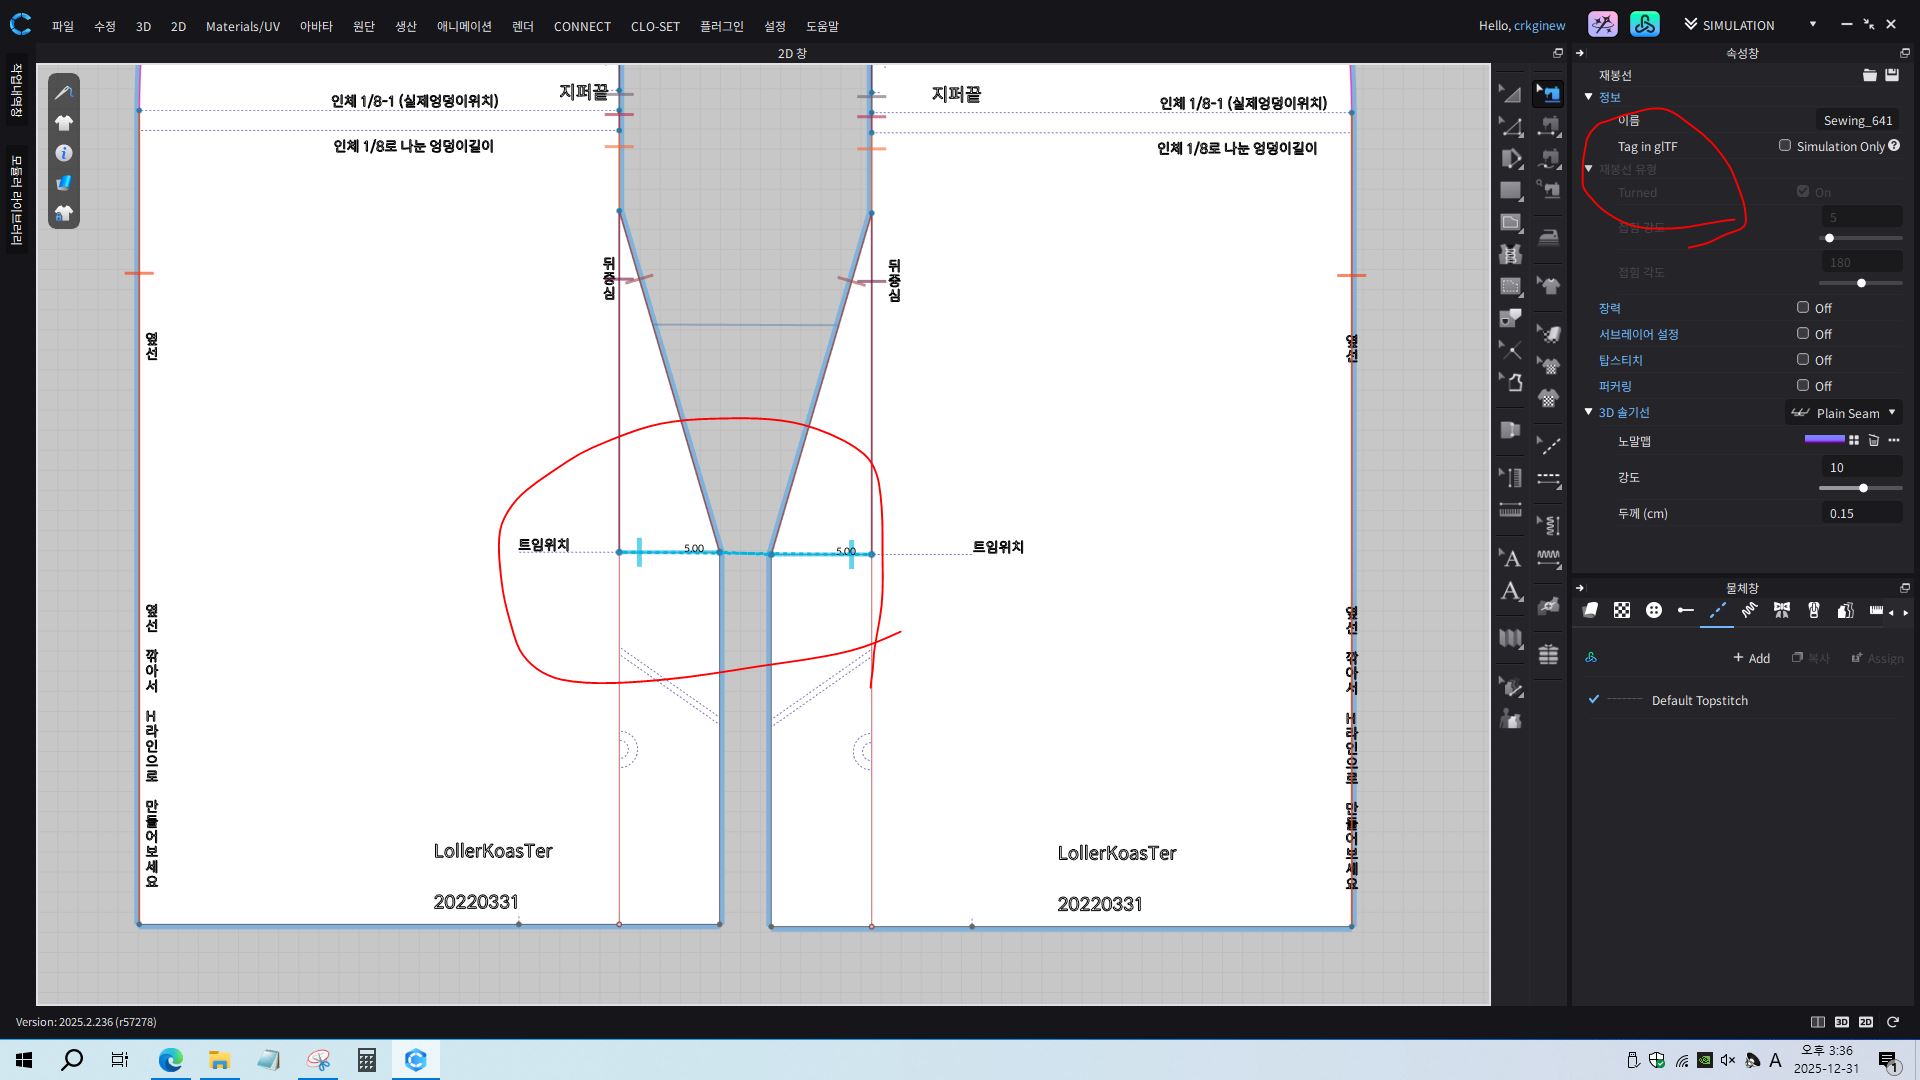The image size is (1920, 1080).
Task: Open the Button tab in Object Browser
Action: pyautogui.click(x=1653, y=610)
